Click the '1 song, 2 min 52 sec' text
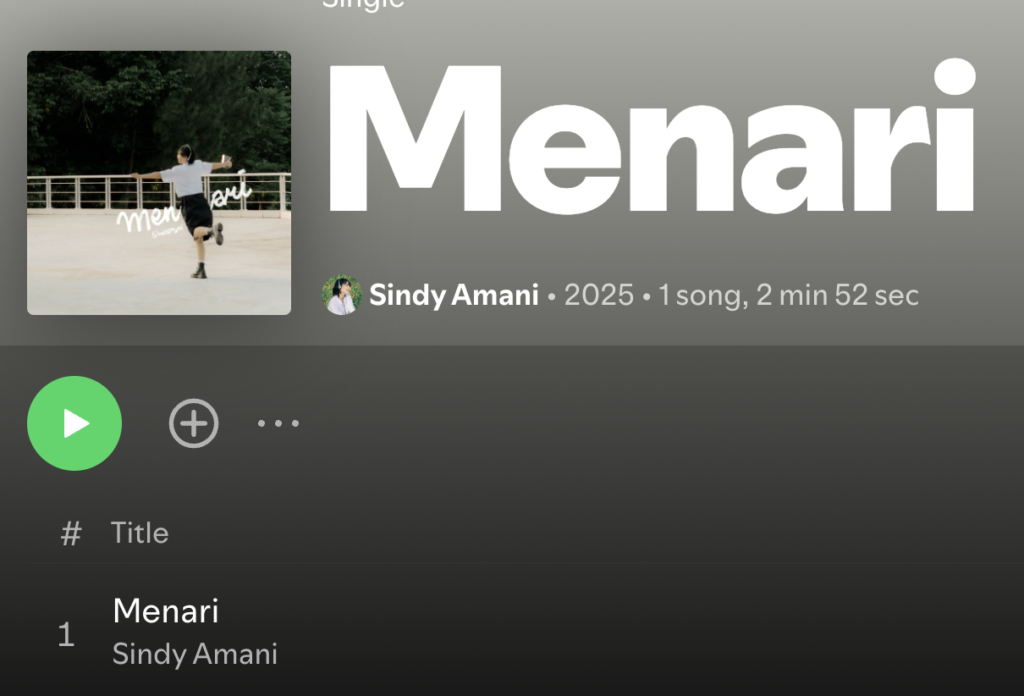1024x696 pixels. (788, 295)
